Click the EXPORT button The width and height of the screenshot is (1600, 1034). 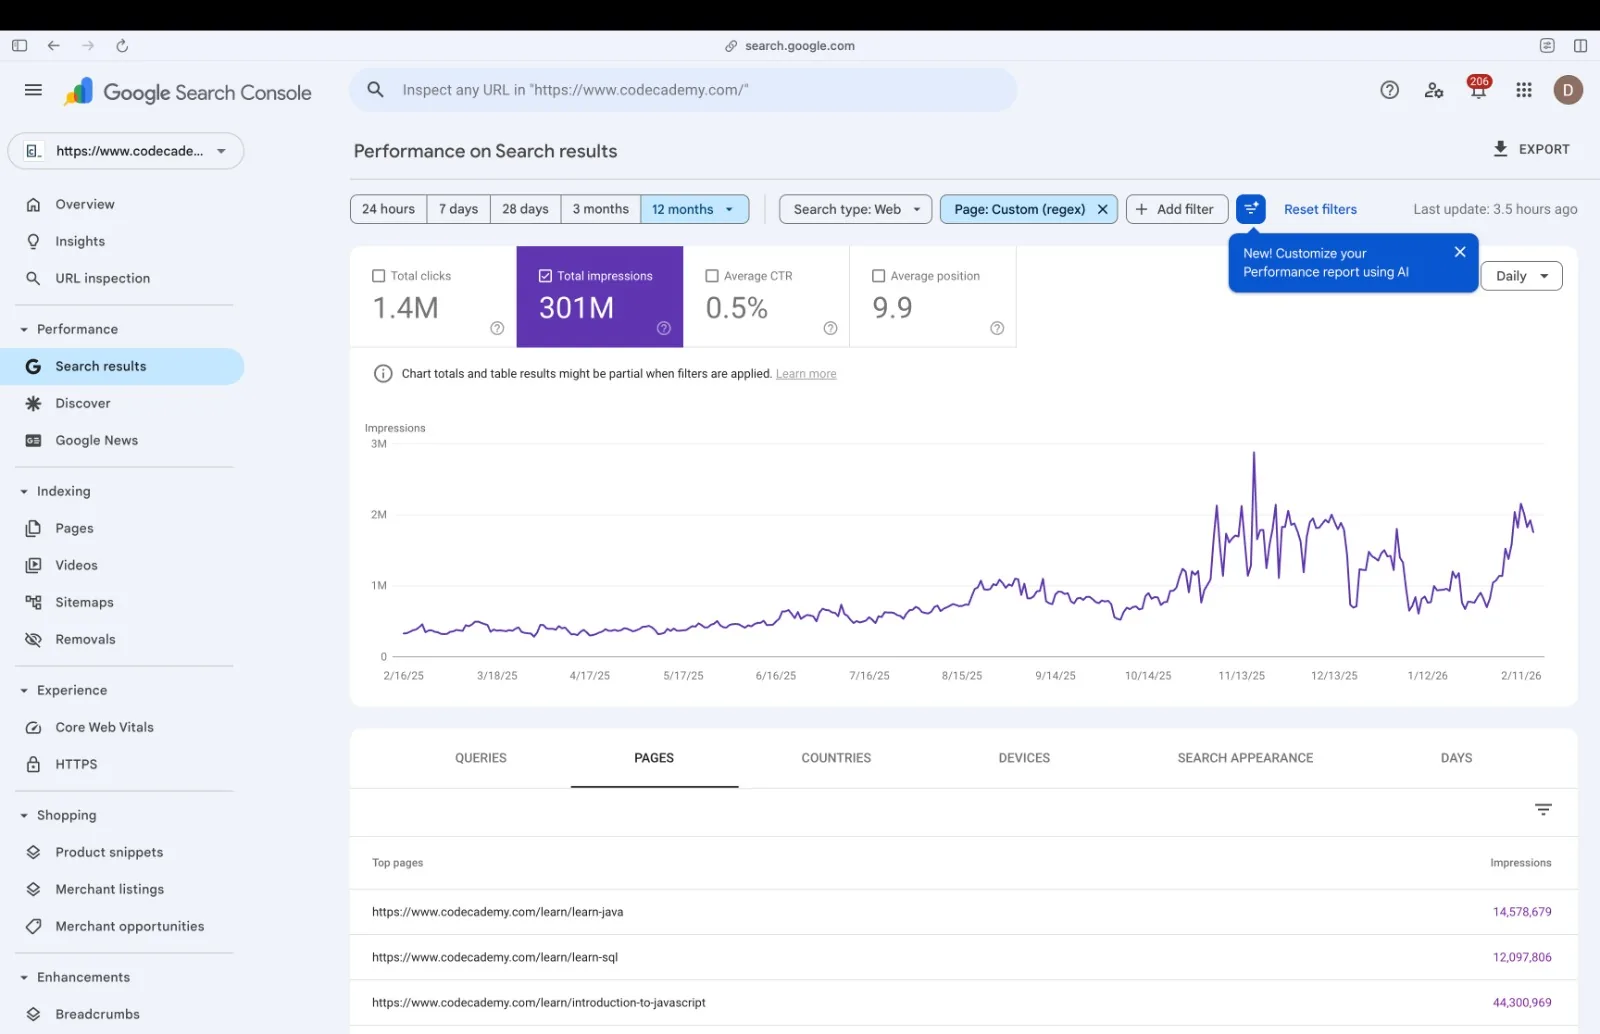1531,149
